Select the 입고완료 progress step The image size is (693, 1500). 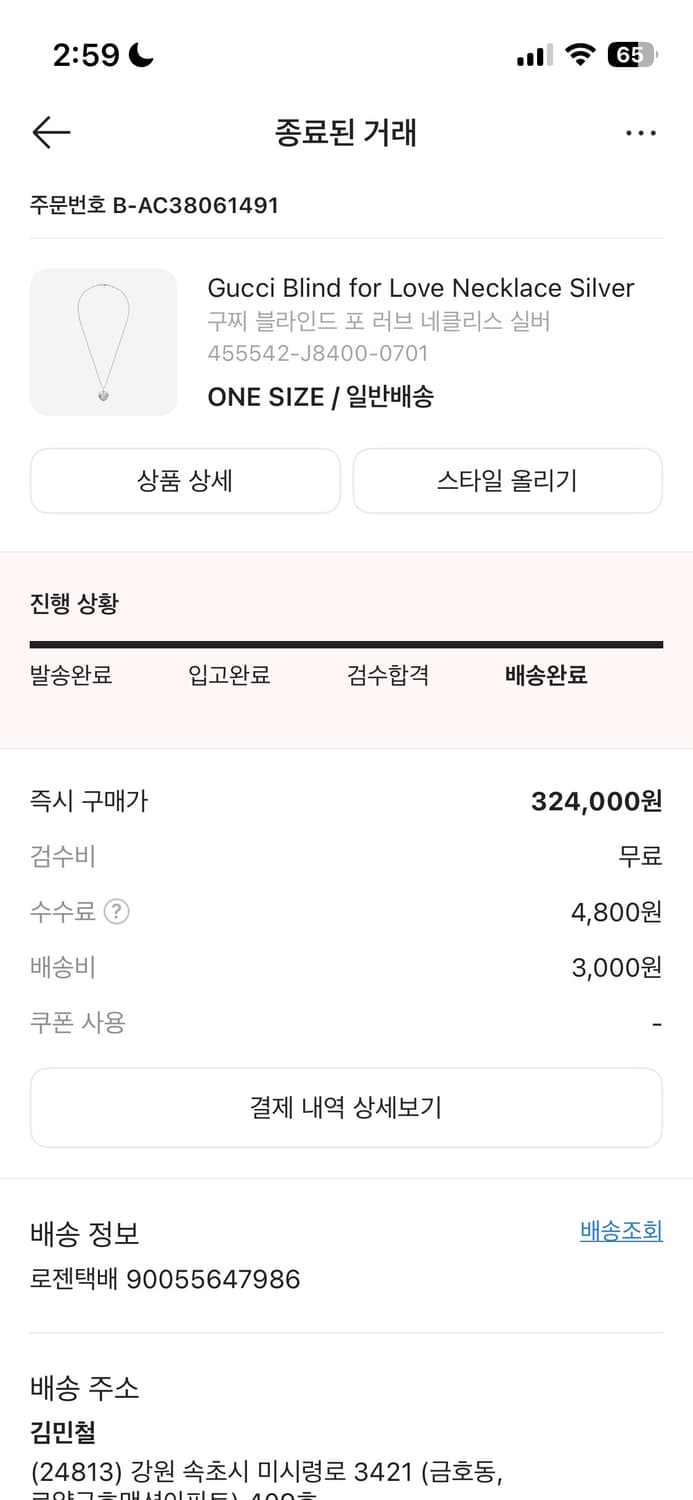(229, 675)
